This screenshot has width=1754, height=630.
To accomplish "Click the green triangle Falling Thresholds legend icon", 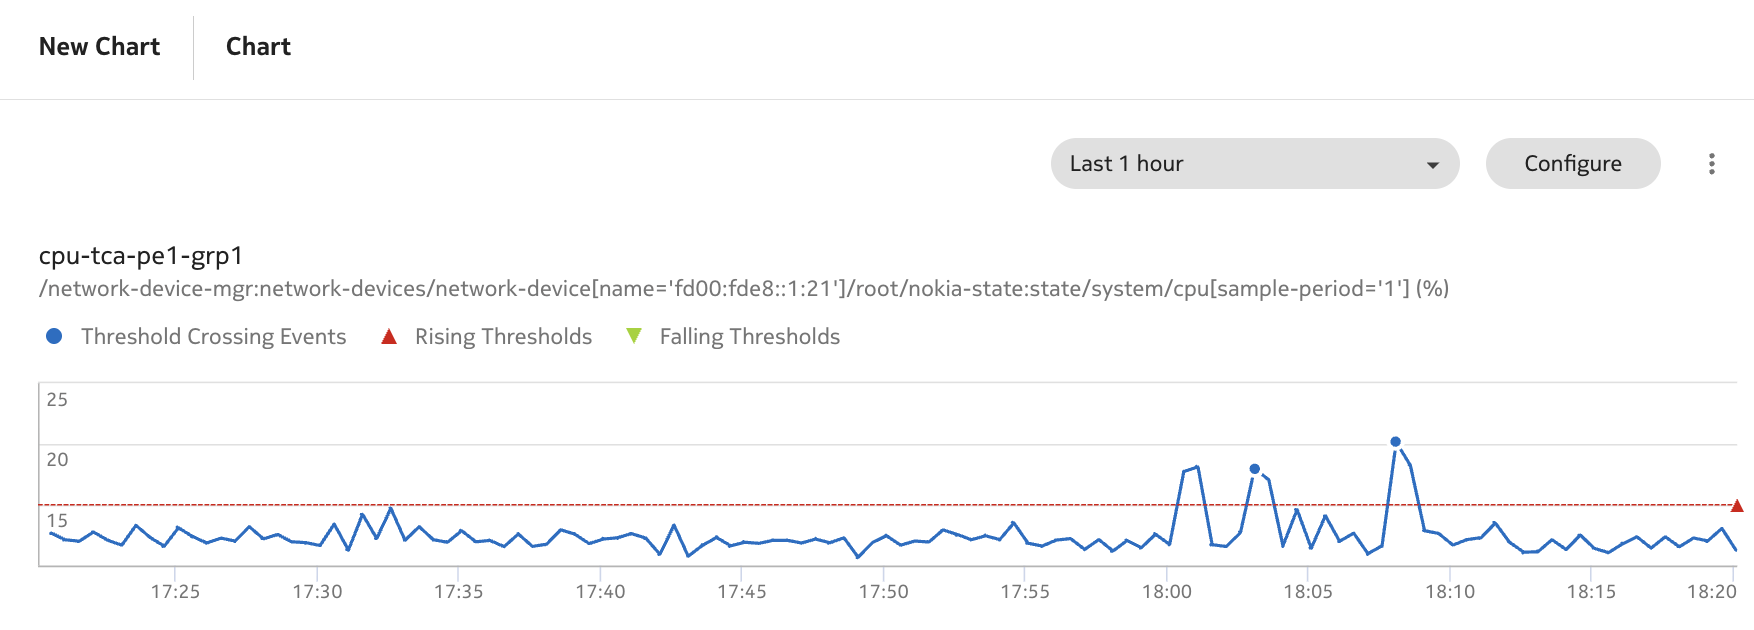I will (x=633, y=337).
